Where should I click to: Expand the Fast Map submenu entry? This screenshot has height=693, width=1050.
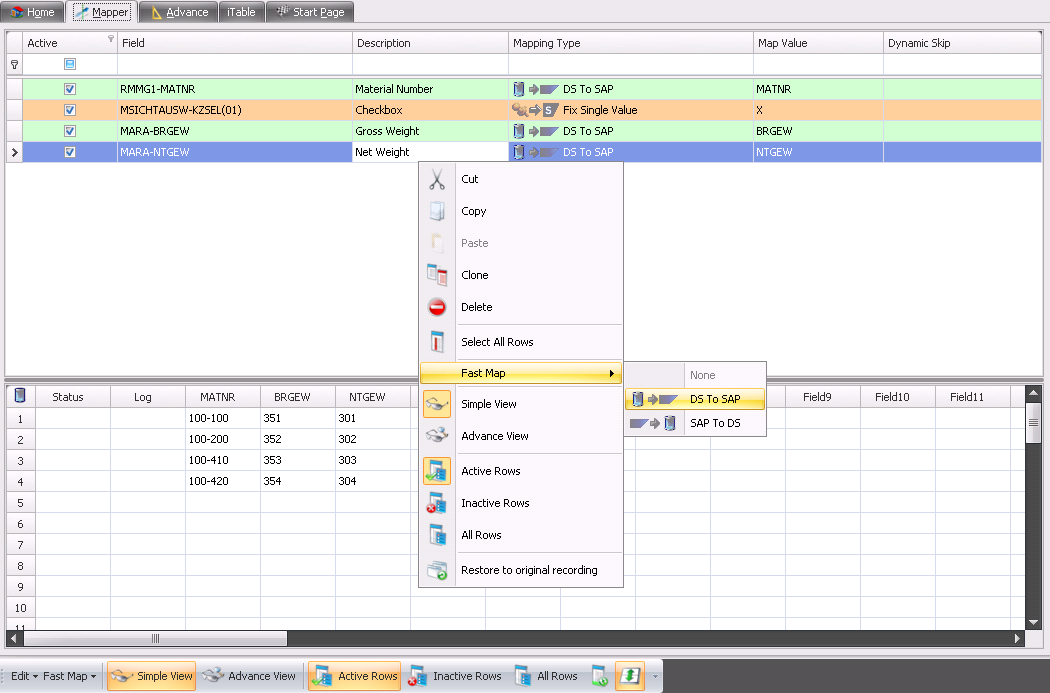tap(521, 373)
